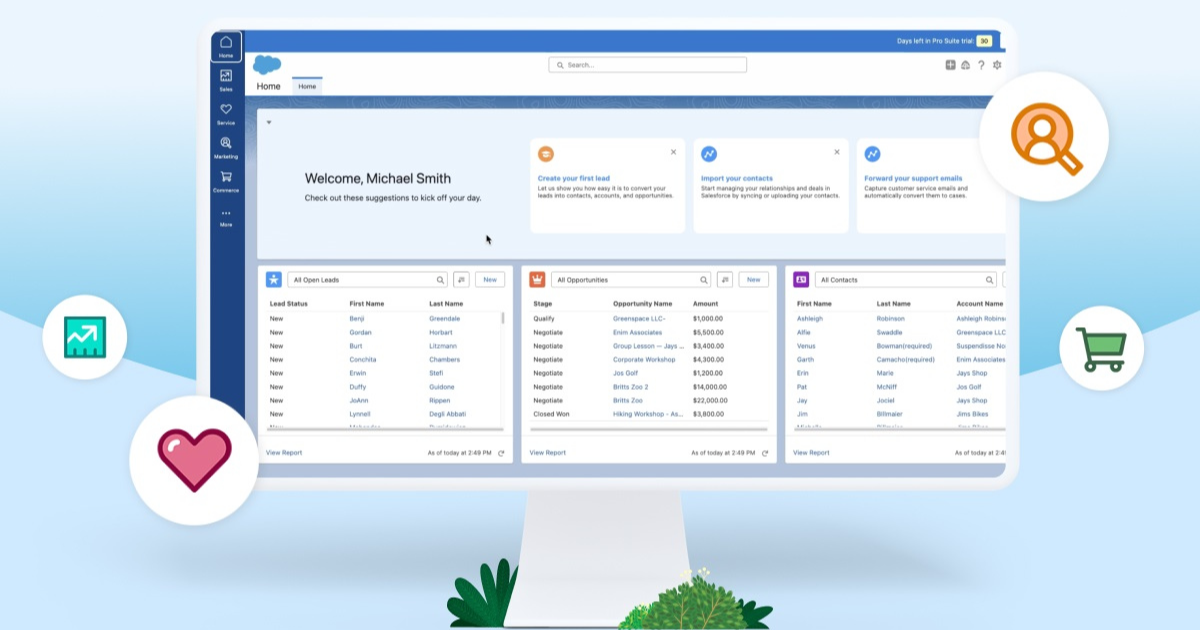Show More apps via the three dots
The width and height of the screenshot is (1200, 630).
pos(226,217)
